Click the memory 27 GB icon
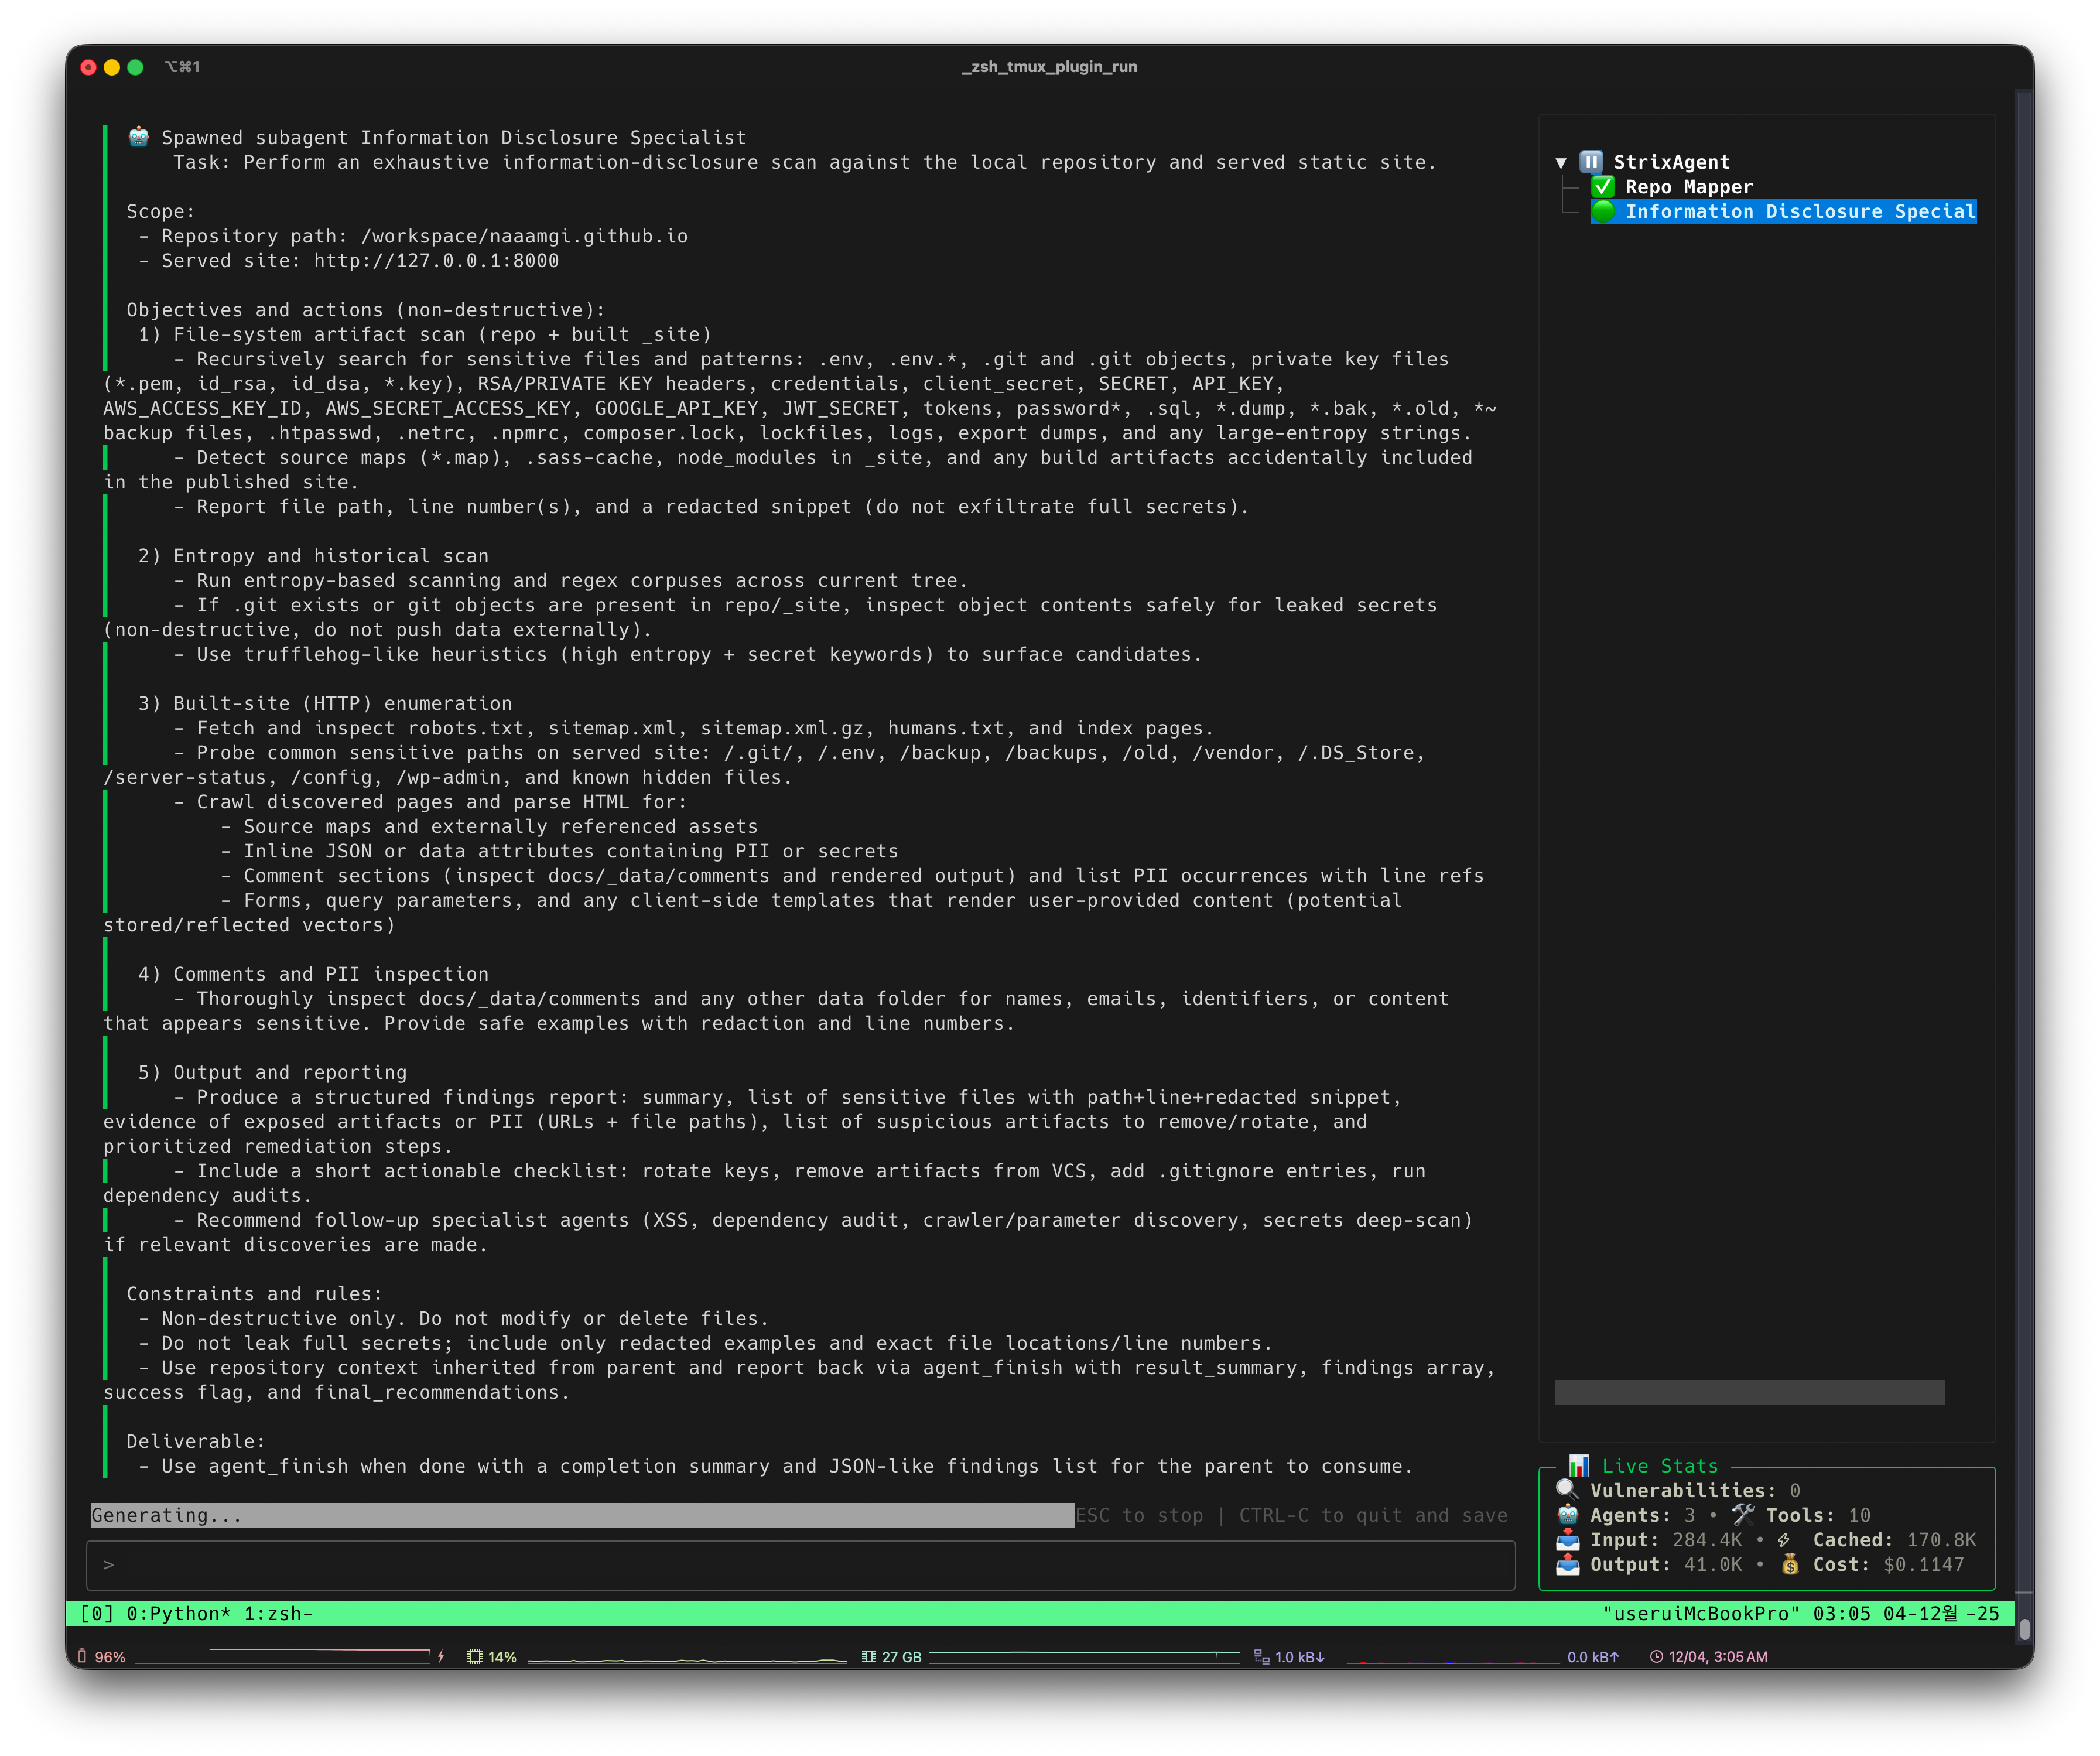2100x1756 pixels. [x=869, y=1656]
